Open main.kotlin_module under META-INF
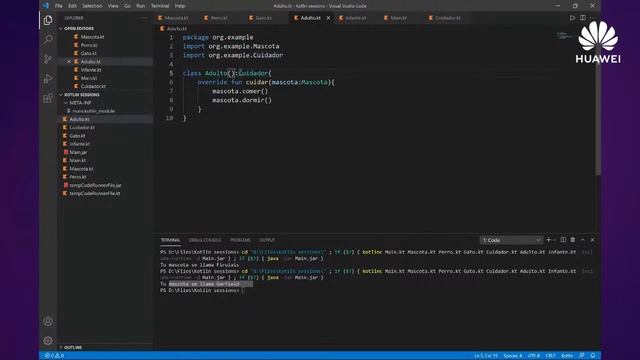The height and width of the screenshot is (360, 640). 93,111
